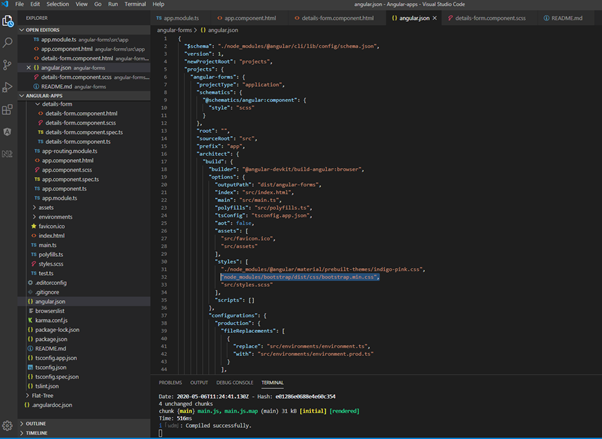Expand the Timeline section
Image resolution: width=602 pixels, height=439 pixels.
(22, 433)
